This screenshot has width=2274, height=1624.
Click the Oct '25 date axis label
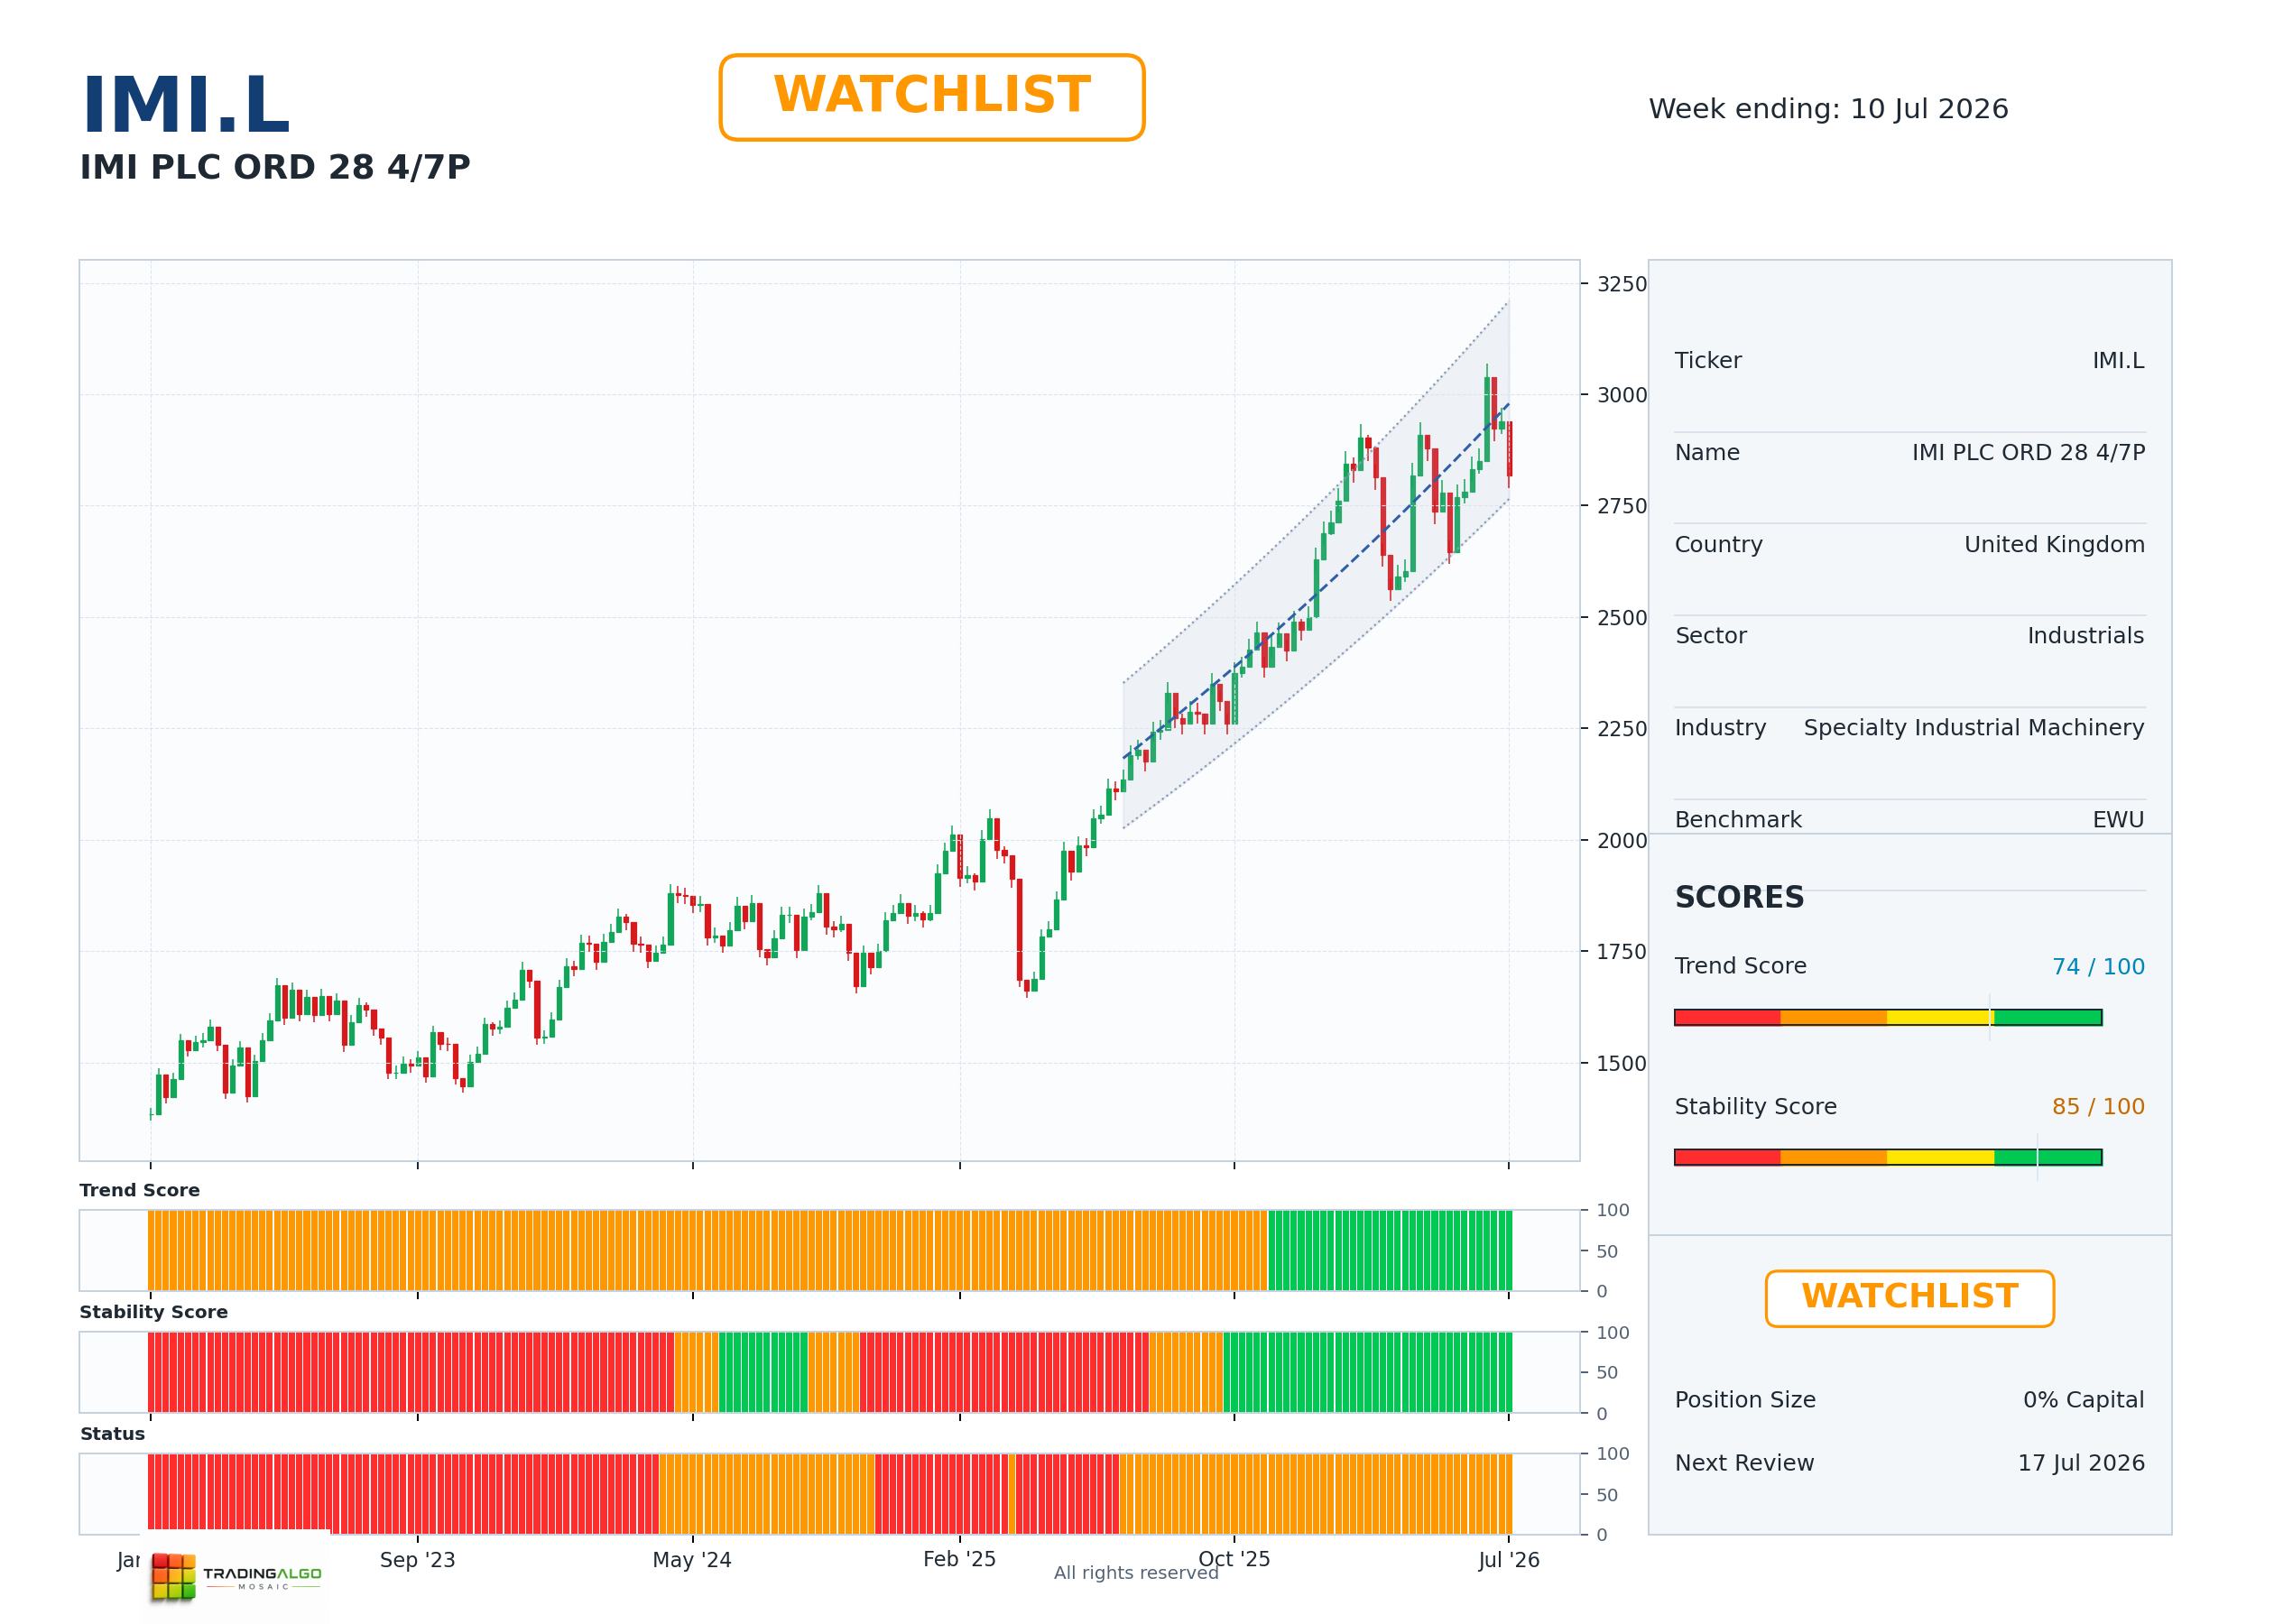[x=1234, y=1559]
